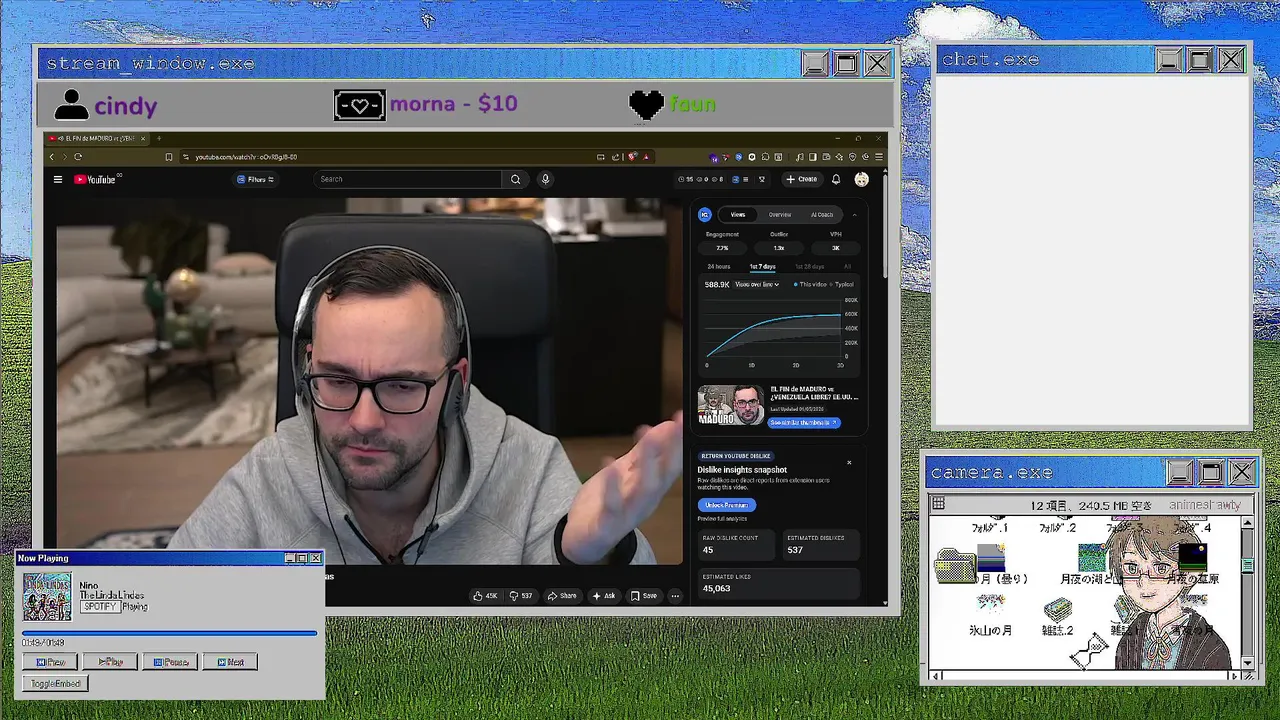This screenshot has width=1280, height=720.
Task: Click Unlock Premium button
Action: (726, 505)
